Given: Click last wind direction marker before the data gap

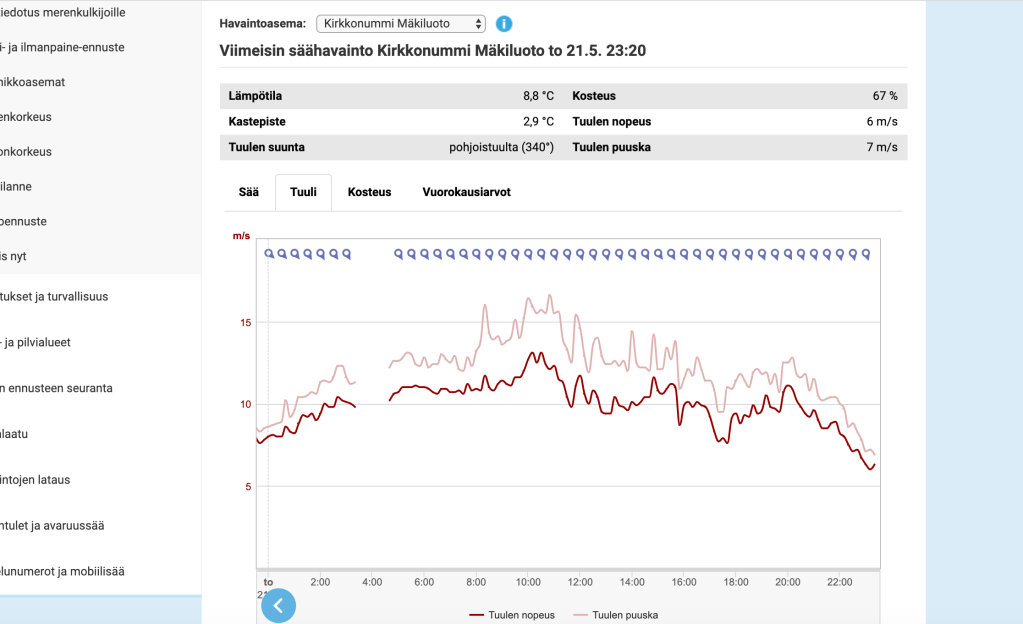Looking at the screenshot, I should coord(347,254).
